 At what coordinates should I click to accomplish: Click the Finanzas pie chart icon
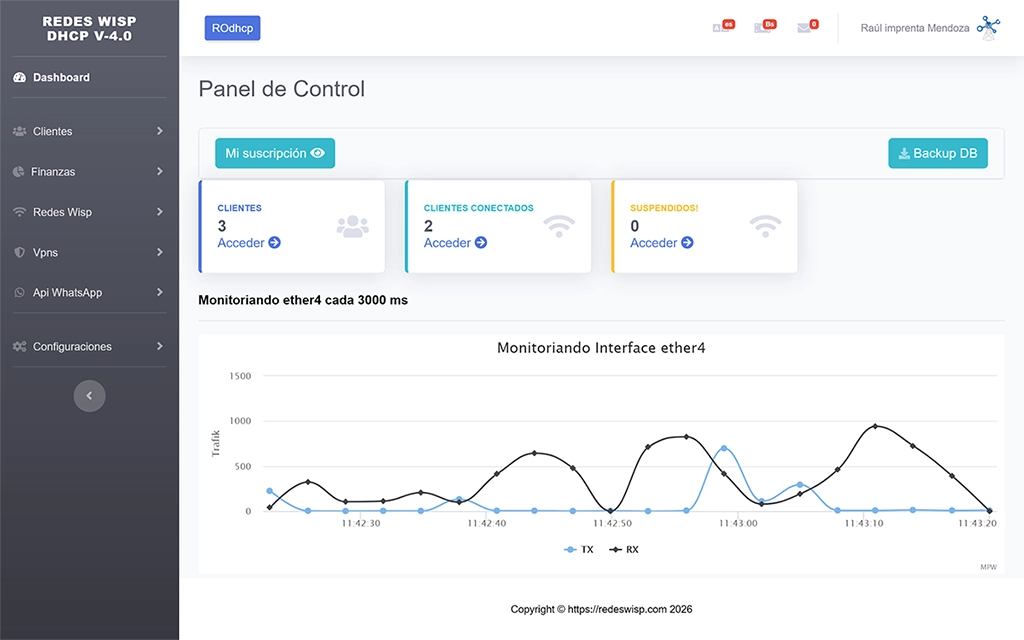(x=18, y=171)
